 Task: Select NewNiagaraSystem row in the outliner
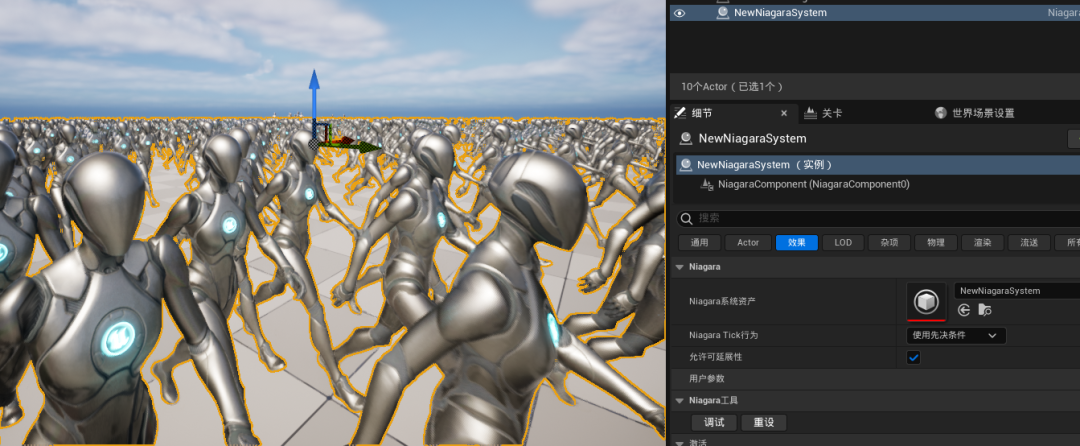click(875, 13)
